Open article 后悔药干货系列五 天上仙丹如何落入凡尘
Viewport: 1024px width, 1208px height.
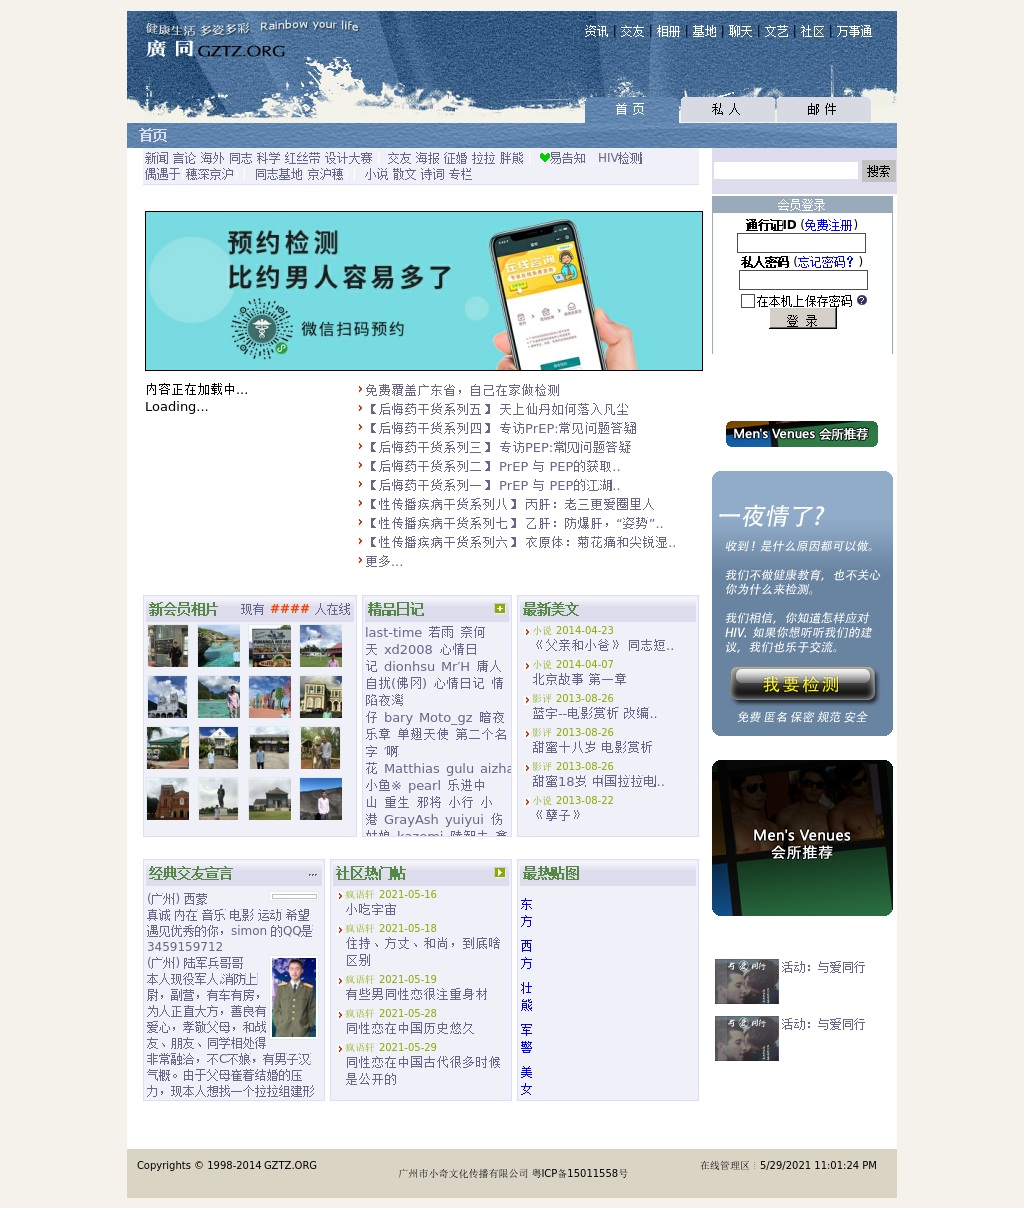click(497, 409)
